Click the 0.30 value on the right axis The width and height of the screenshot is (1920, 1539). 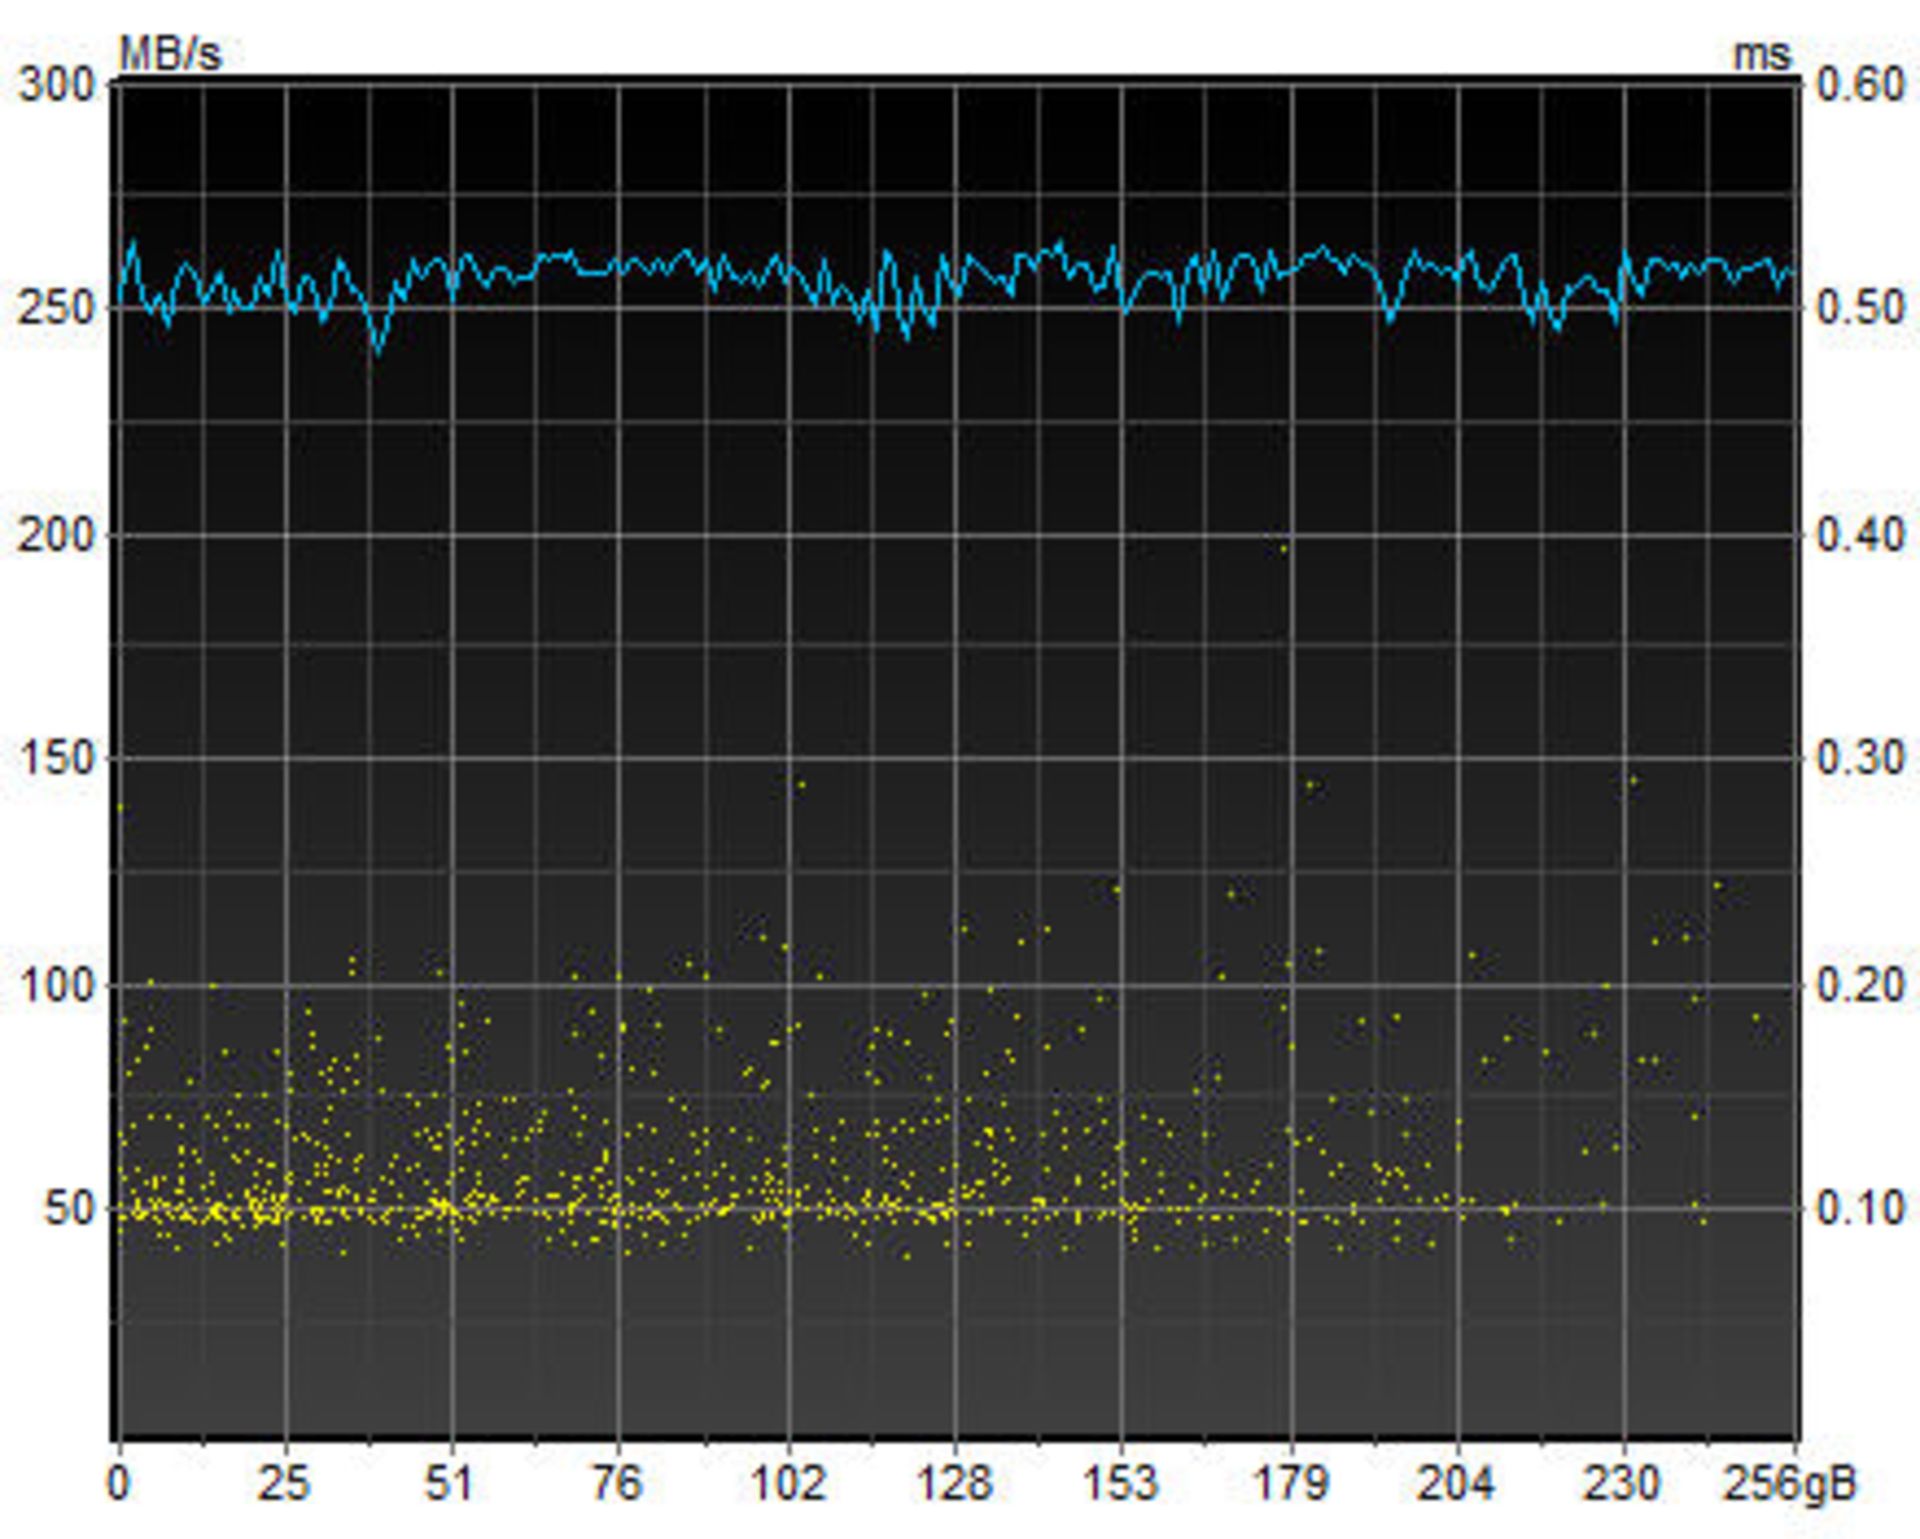coord(1861,757)
